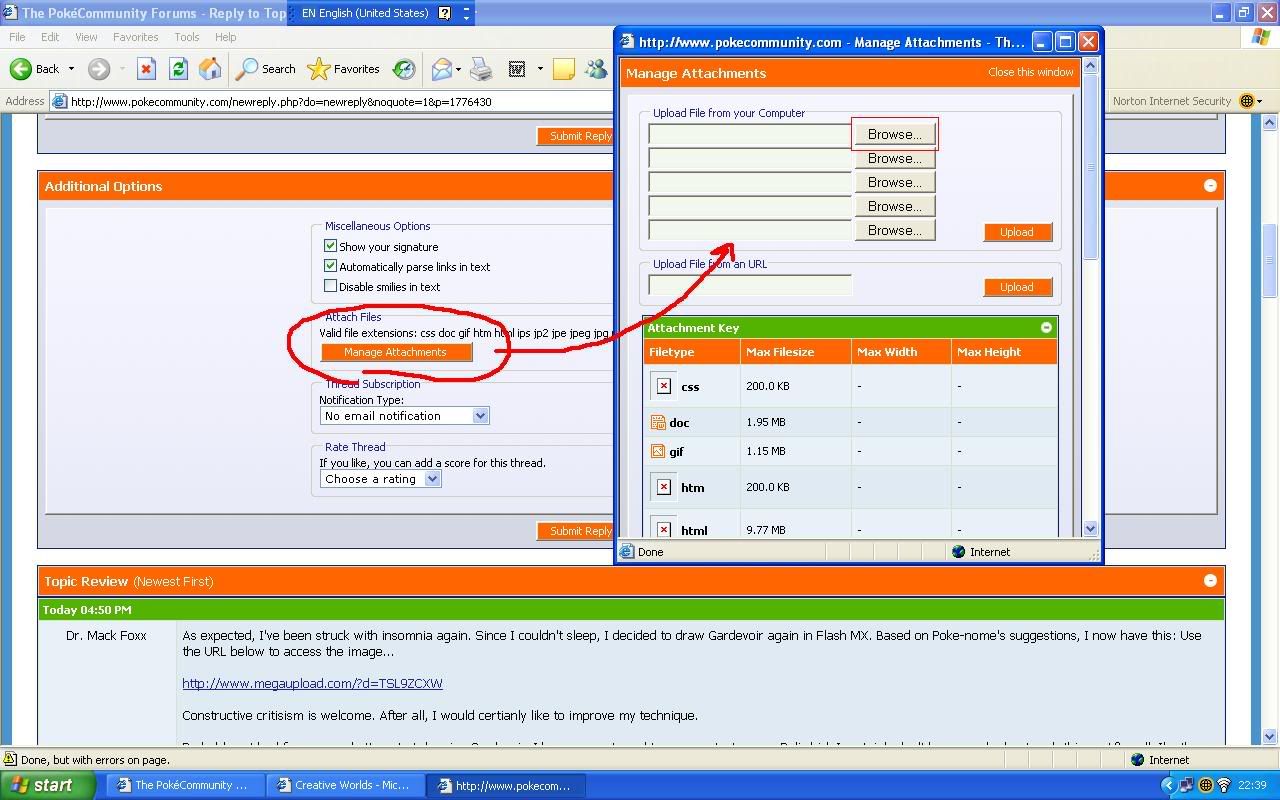Image resolution: width=1280 pixels, height=800 pixels.
Task: Go to Home page via house icon
Action: (x=210, y=69)
